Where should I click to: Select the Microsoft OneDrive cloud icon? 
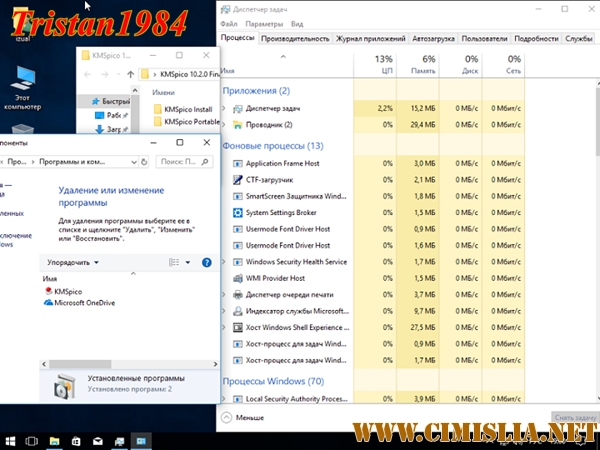click(x=48, y=303)
